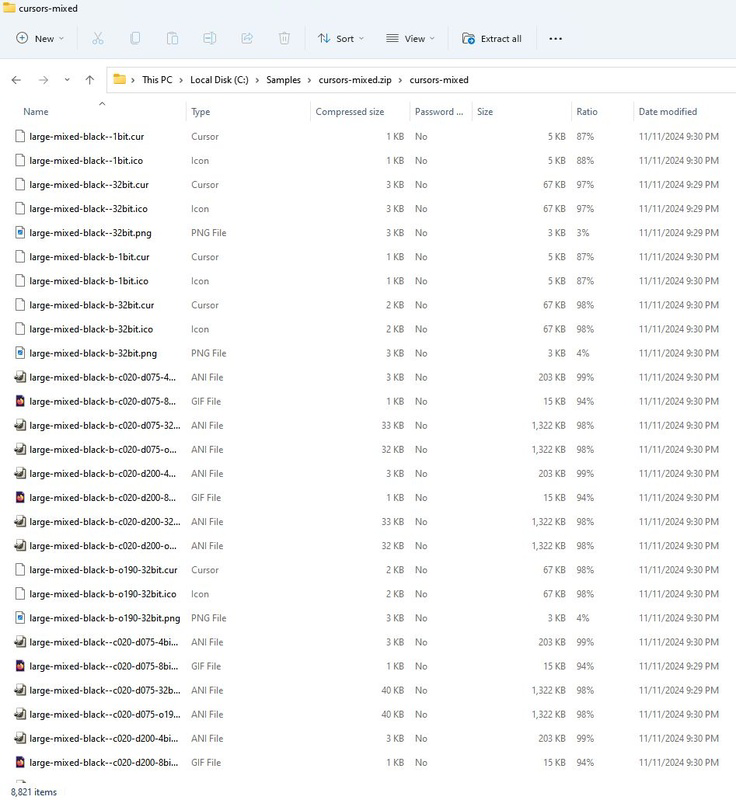Click the folder icon in address bar

tap(119, 79)
